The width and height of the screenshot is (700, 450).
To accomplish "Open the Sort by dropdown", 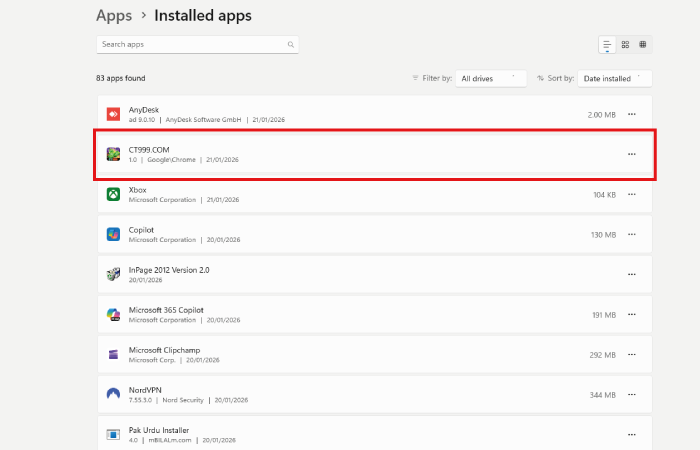I will (x=614, y=78).
